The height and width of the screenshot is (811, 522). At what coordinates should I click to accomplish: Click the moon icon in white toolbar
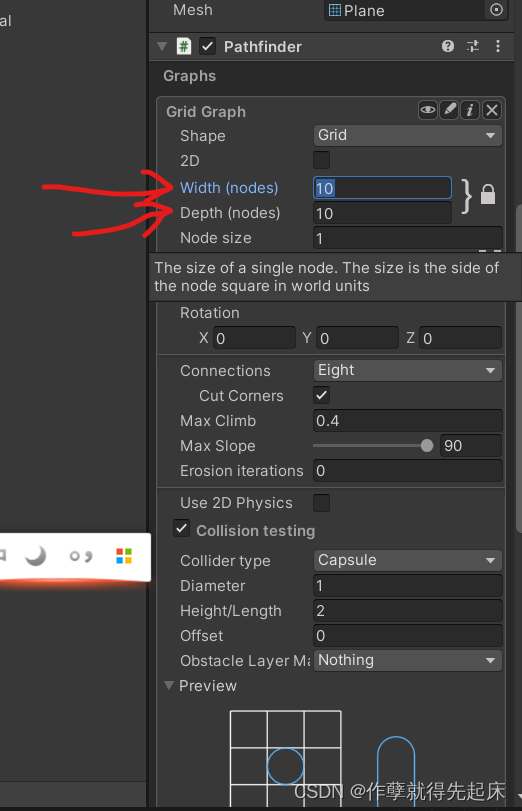pos(36,556)
